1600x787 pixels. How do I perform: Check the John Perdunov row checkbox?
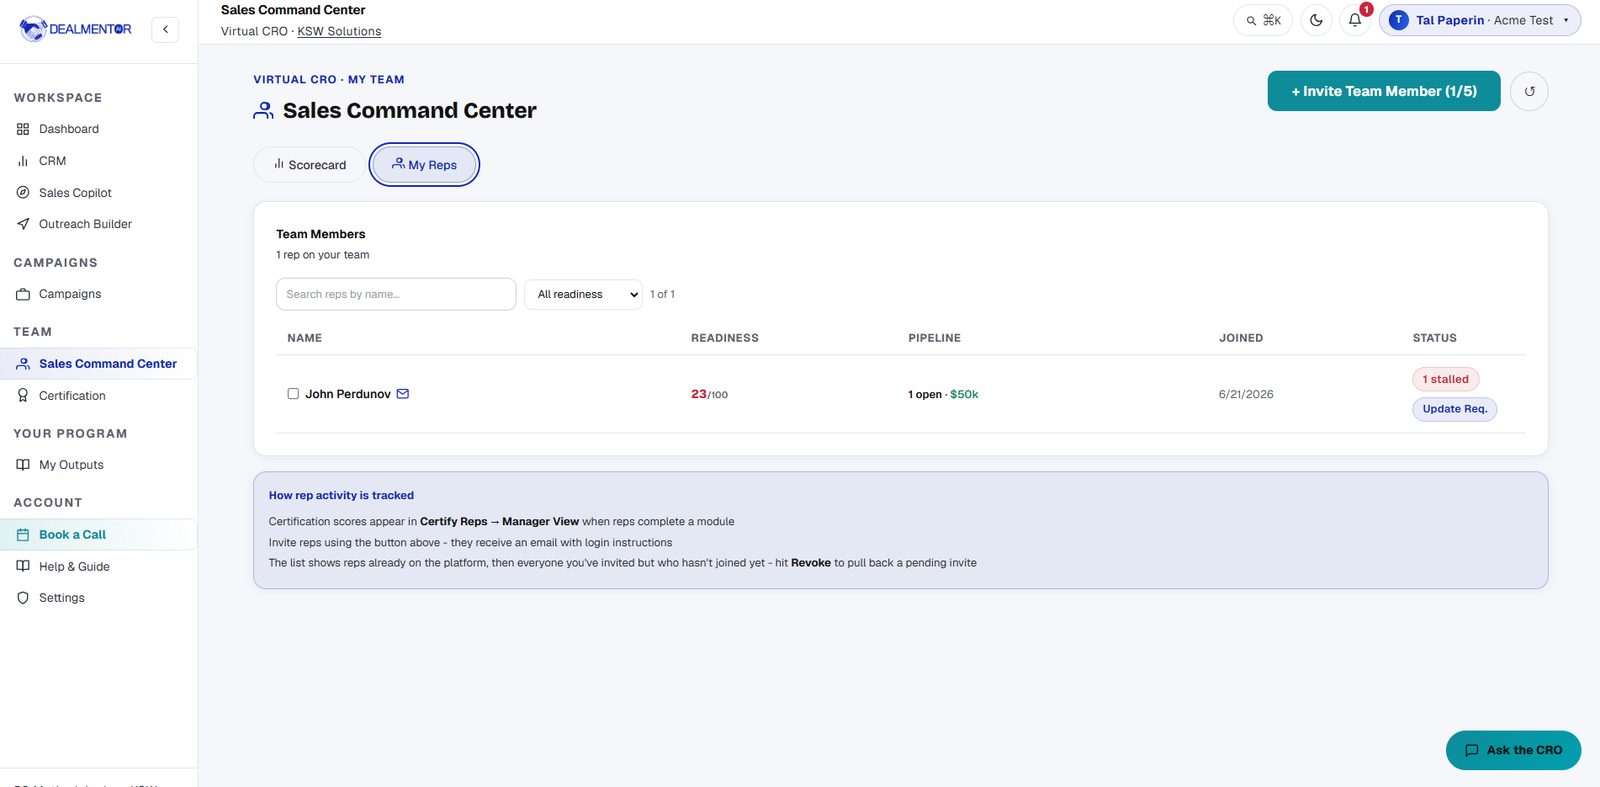point(293,394)
